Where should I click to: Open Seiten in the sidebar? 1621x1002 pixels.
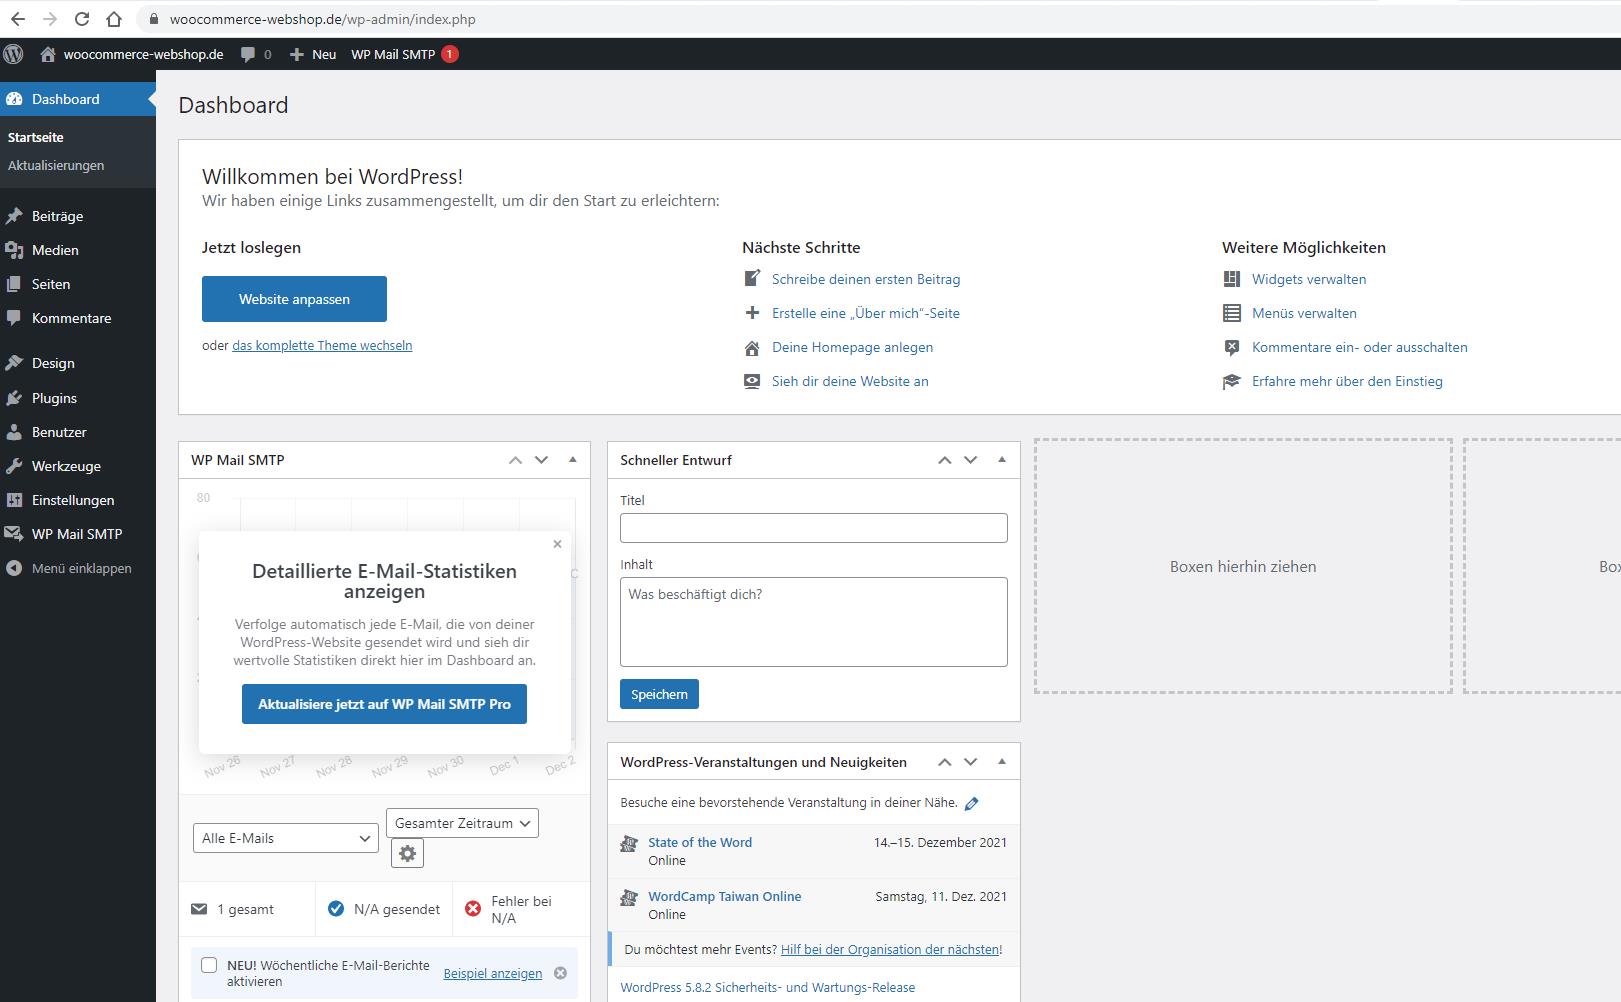click(x=78, y=284)
